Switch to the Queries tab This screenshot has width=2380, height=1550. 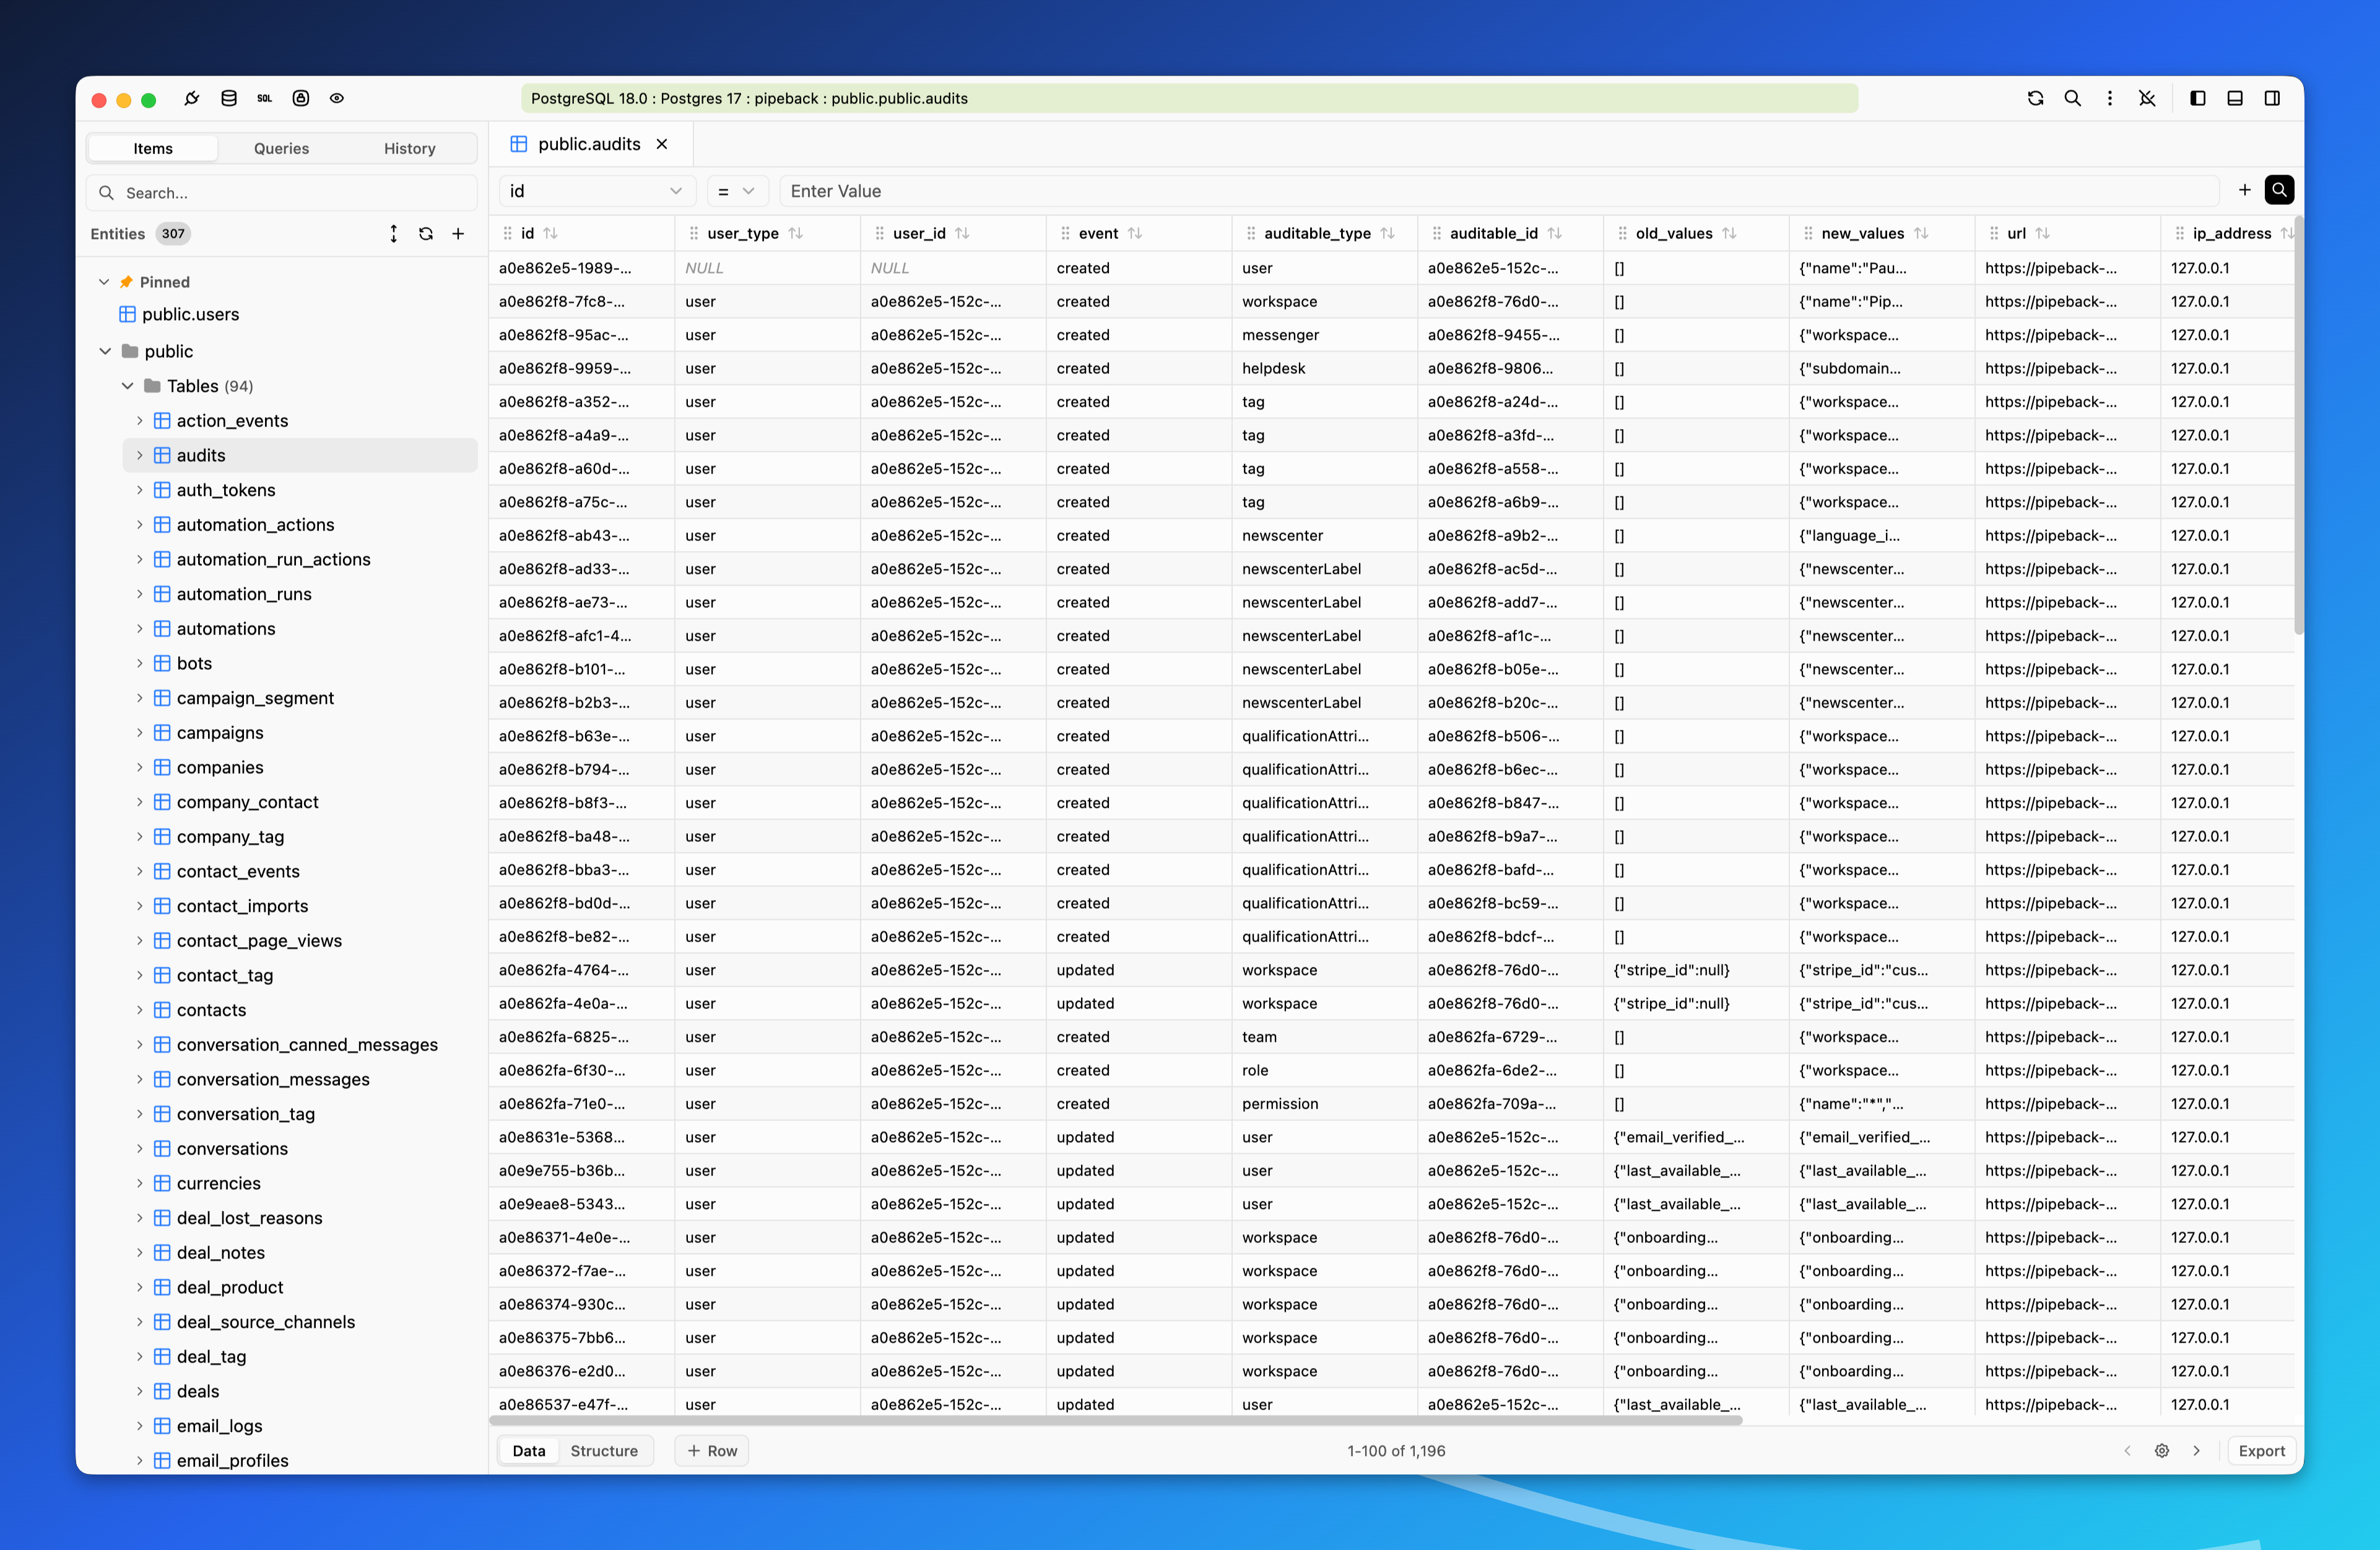point(281,148)
